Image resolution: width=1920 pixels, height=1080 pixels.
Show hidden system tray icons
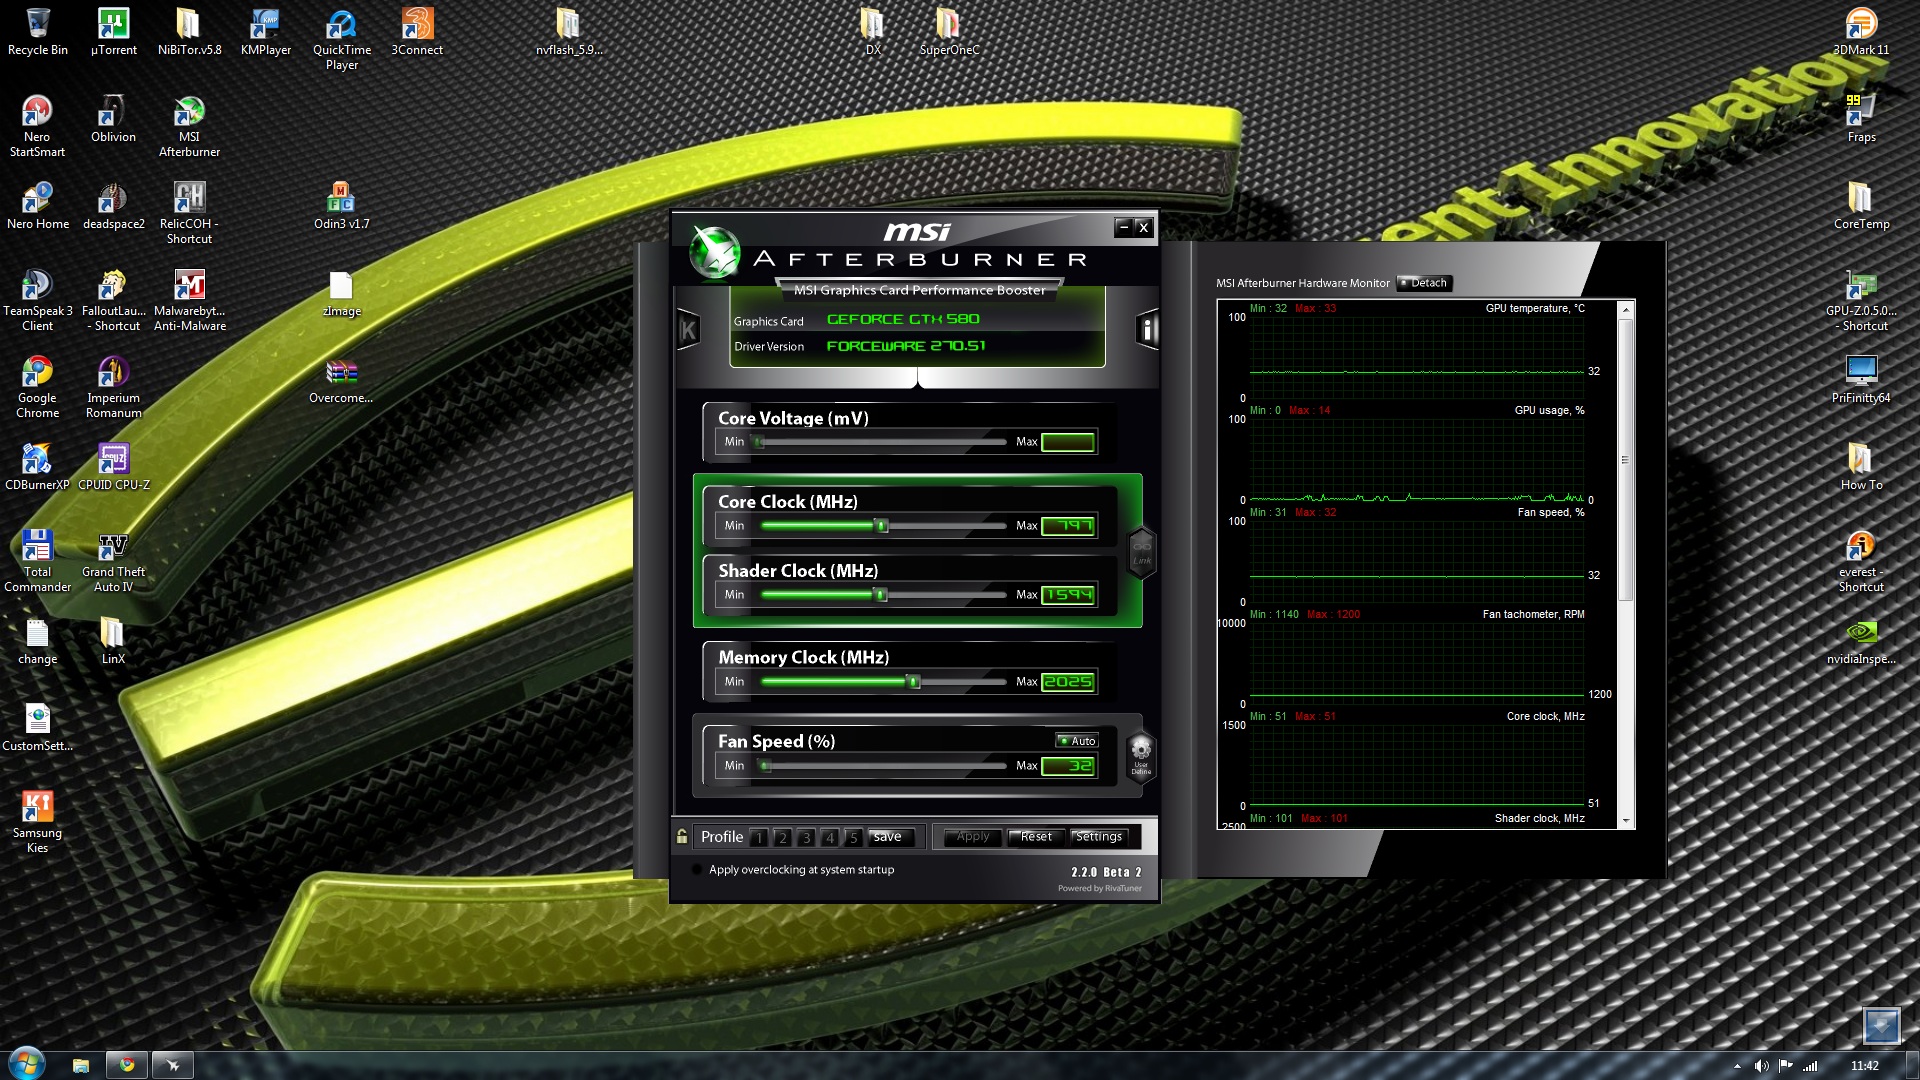pos(1737,1066)
